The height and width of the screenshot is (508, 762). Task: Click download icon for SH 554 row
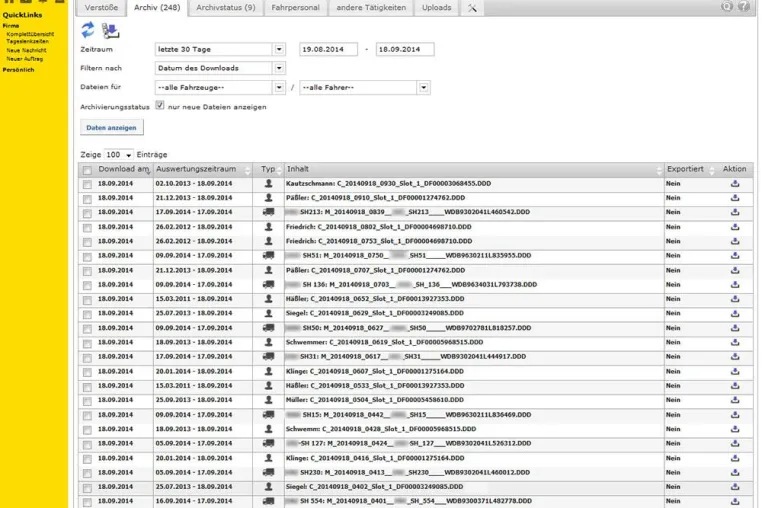[x=735, y=501]
